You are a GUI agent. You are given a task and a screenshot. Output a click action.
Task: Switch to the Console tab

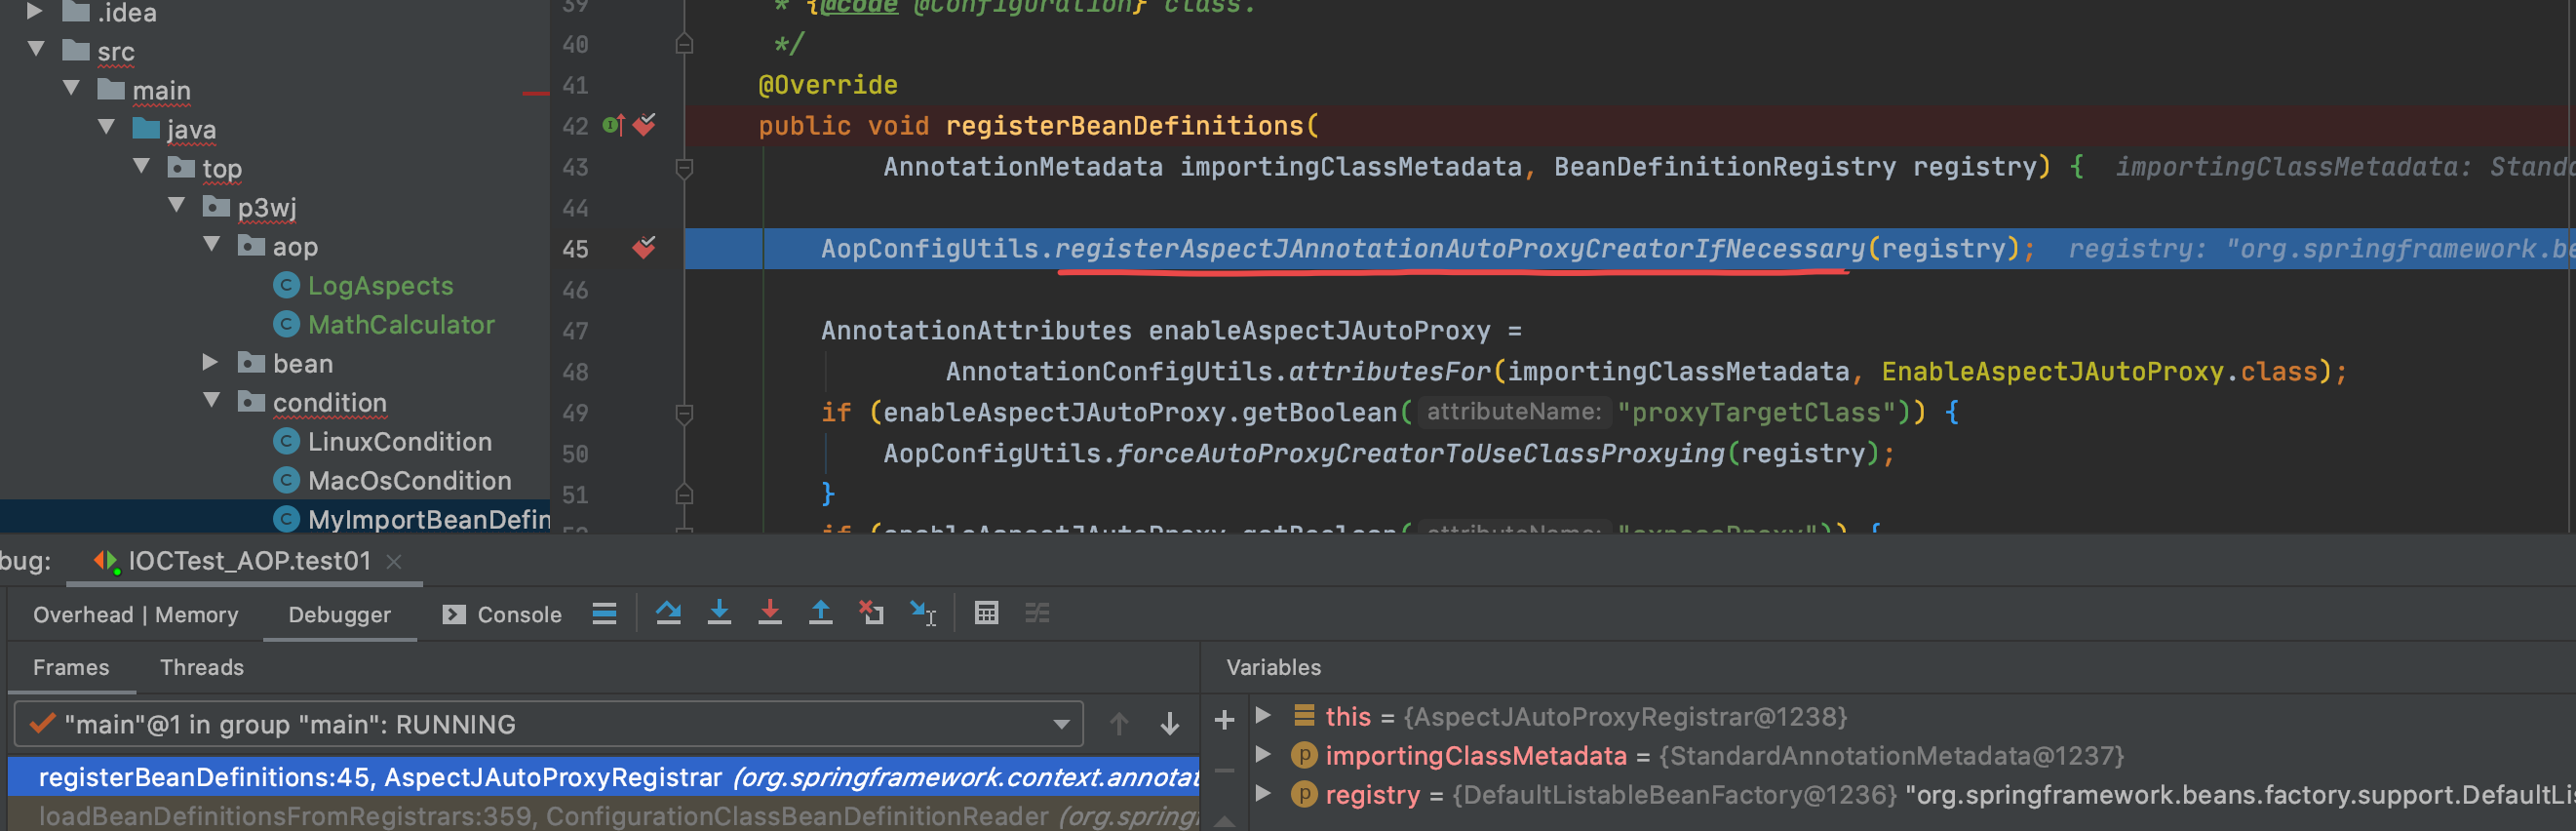click(502, 615)
